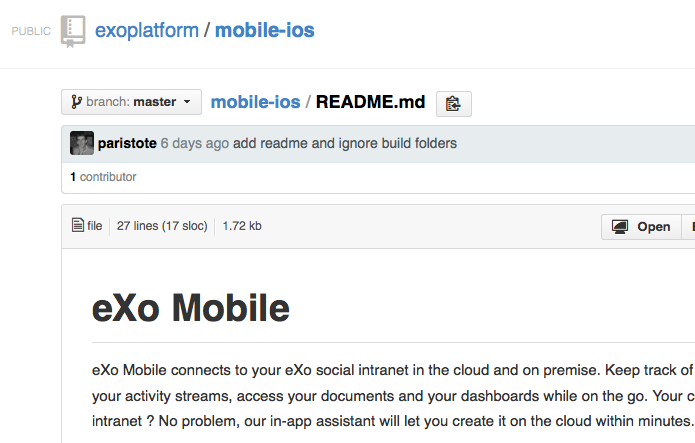Click the monitor icon on Open button
The height and width of the screenshot is (443, 695).
click(620, 227)
